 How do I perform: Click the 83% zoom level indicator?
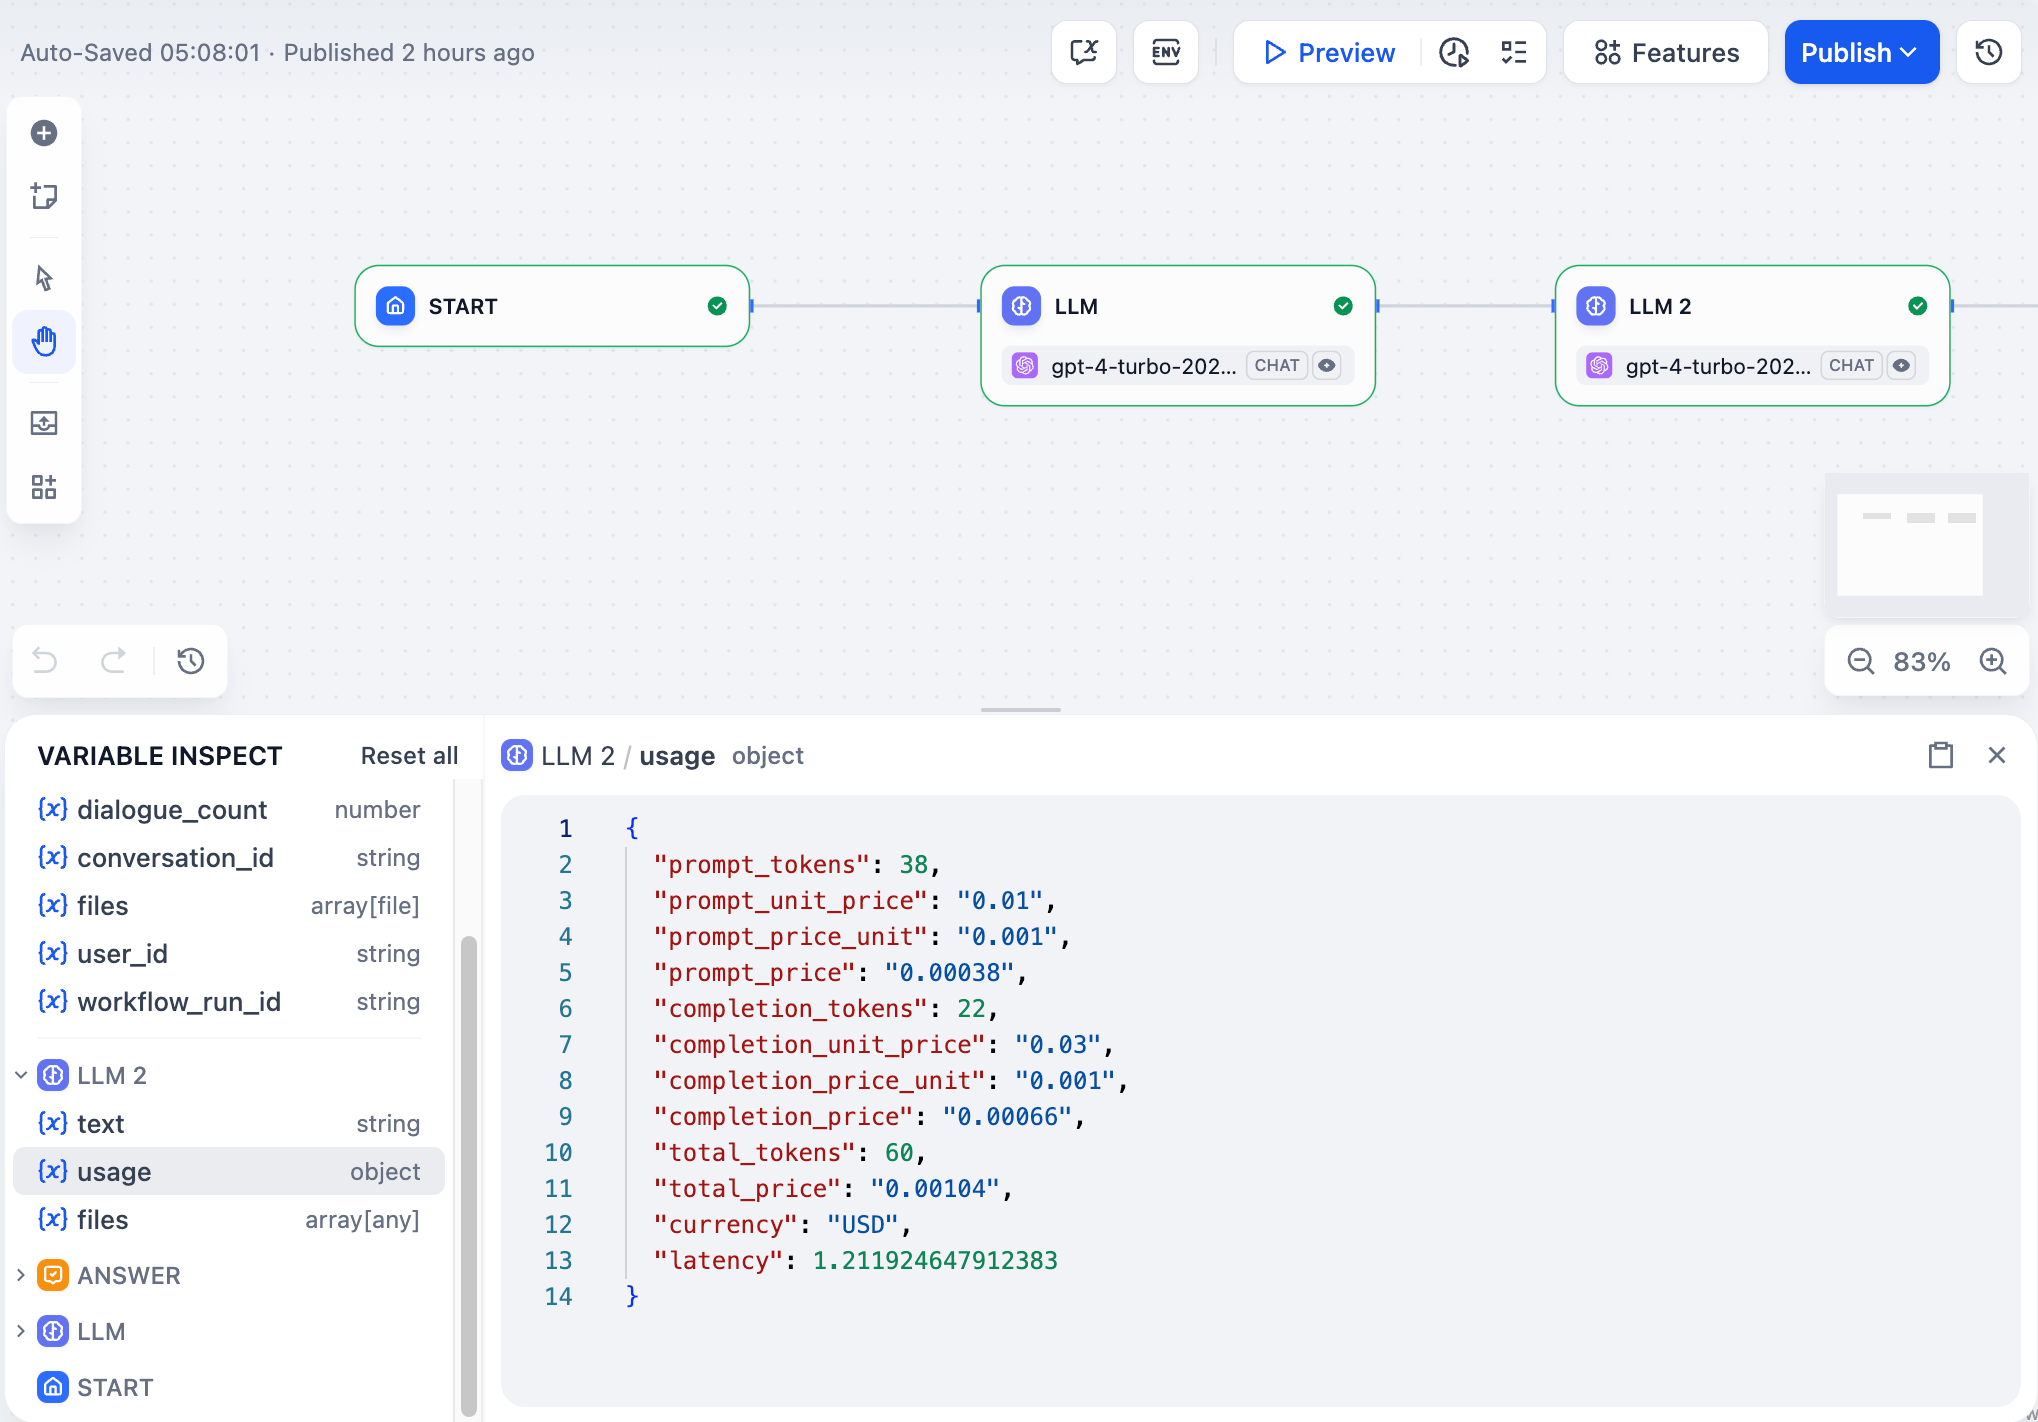click(1921, 661)
